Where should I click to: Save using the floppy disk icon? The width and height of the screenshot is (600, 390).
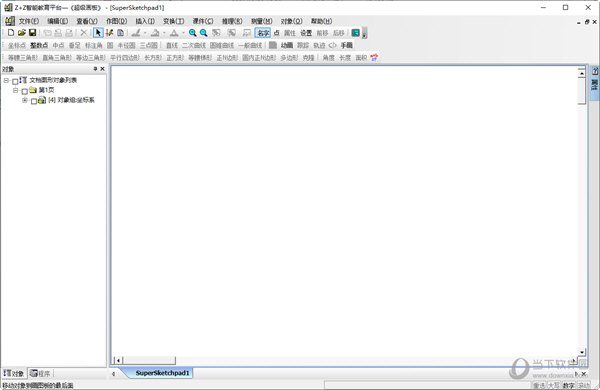pyautogui.click(x=33, y=33)
